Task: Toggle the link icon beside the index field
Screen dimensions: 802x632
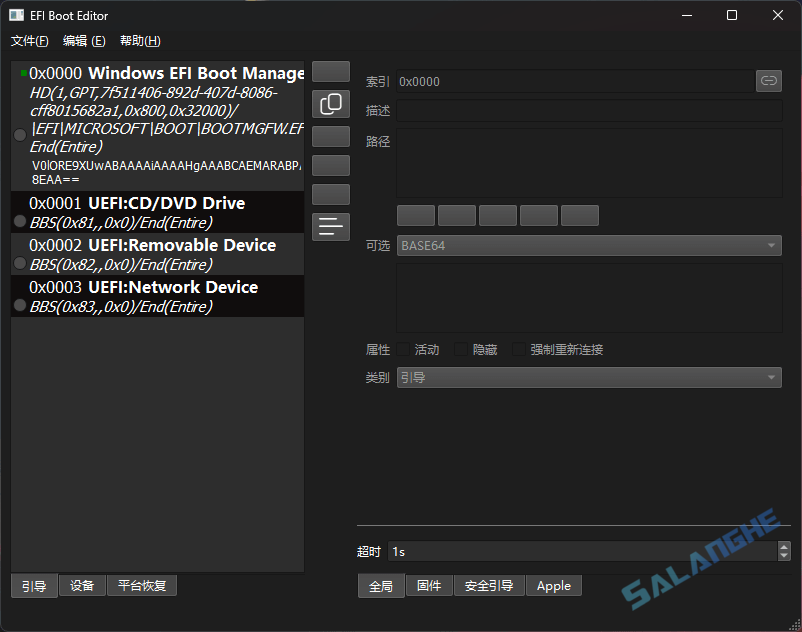Action: 769,81
